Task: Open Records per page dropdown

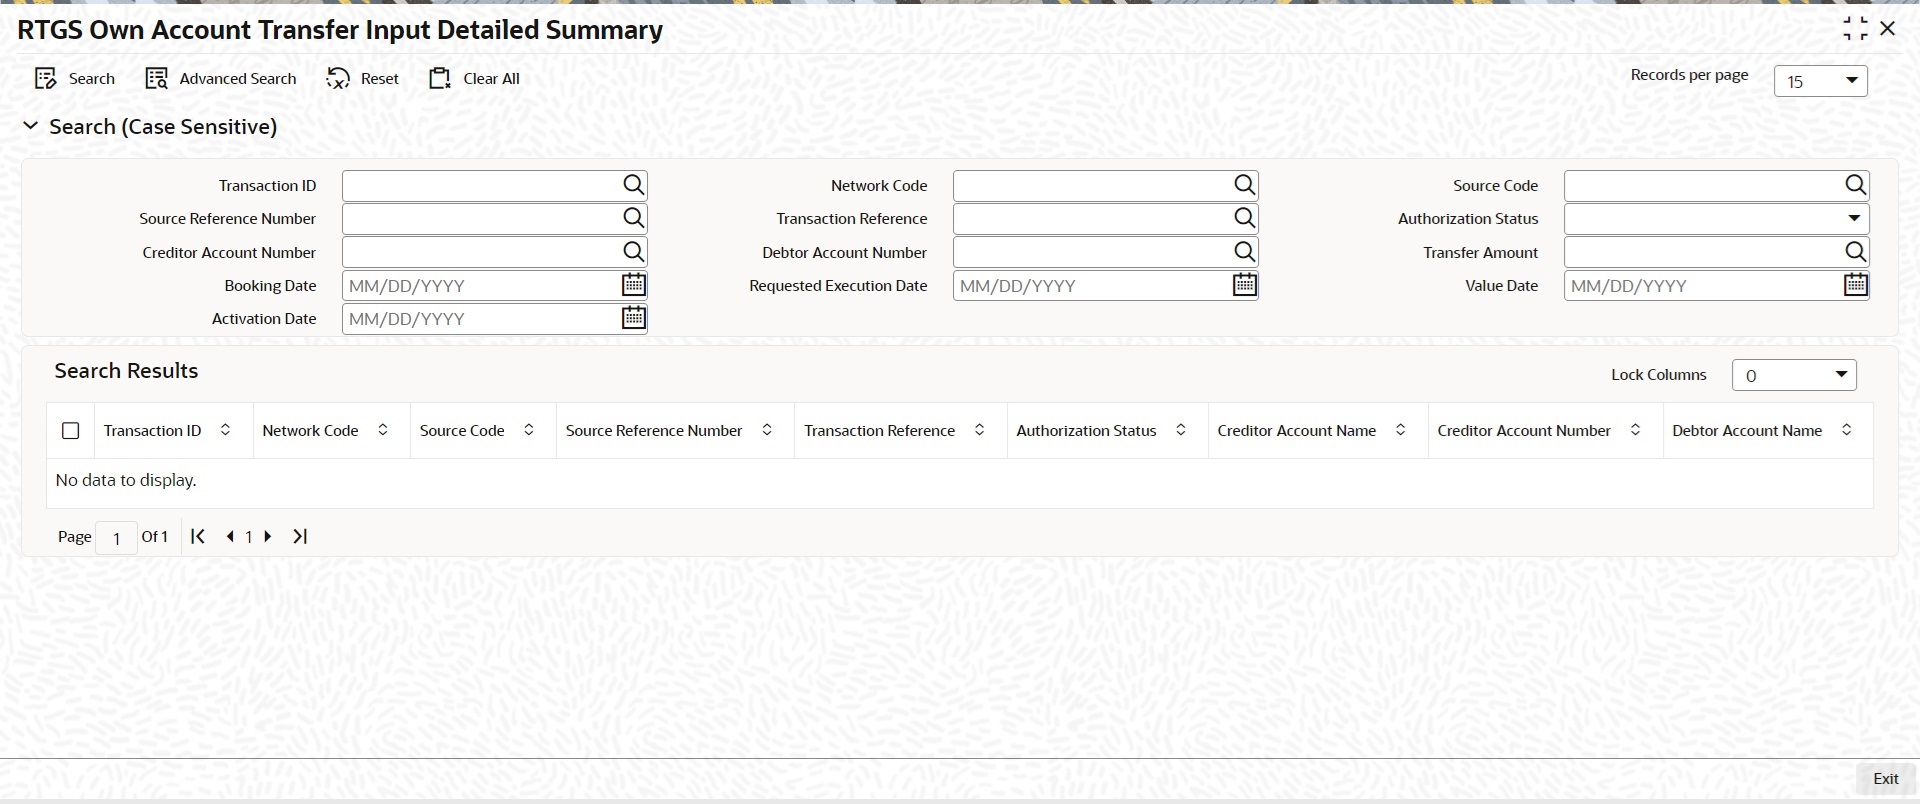Action: coord(1820,81)
